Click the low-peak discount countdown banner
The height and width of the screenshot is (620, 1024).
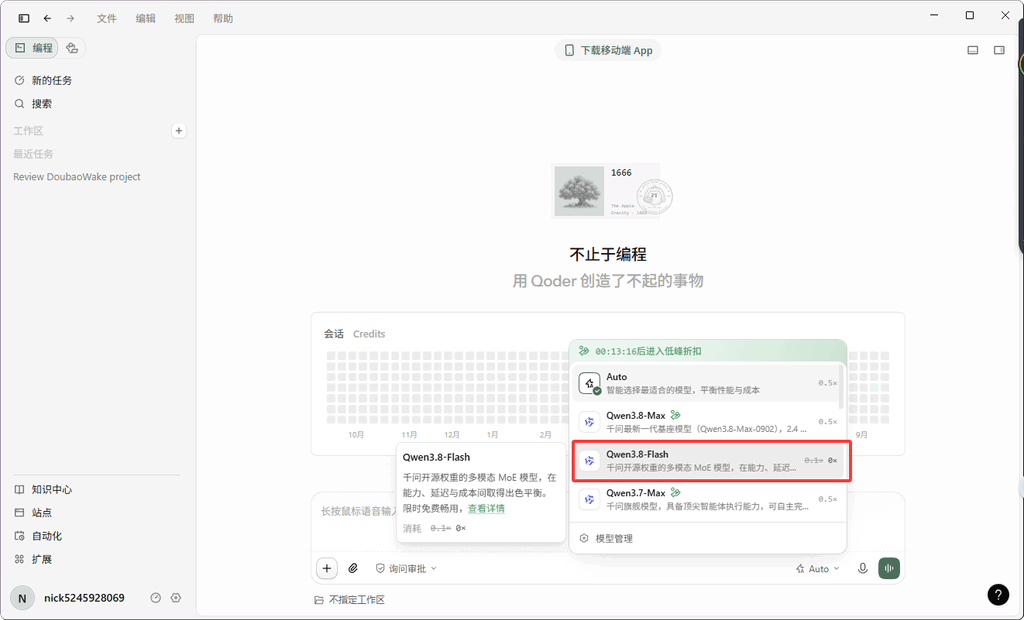(708, 351)
